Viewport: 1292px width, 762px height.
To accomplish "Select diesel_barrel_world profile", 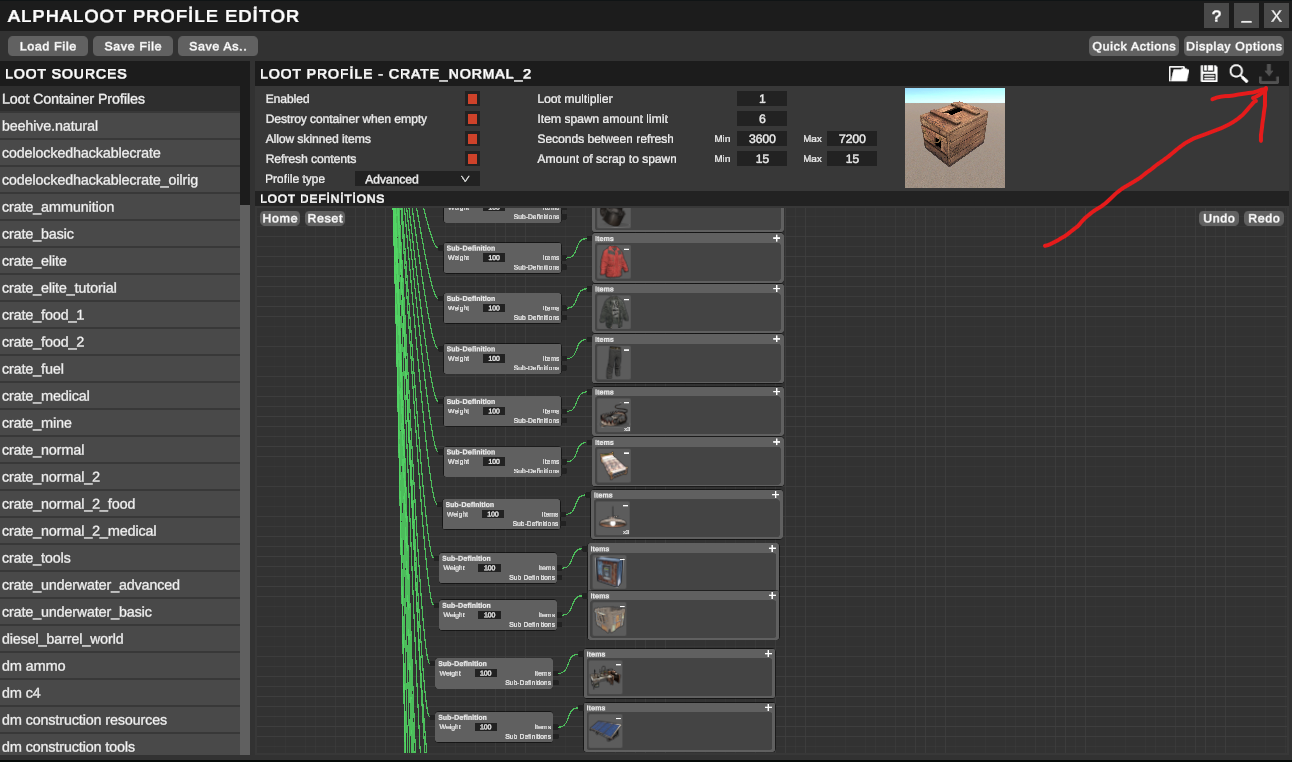I will click(120, 639).
